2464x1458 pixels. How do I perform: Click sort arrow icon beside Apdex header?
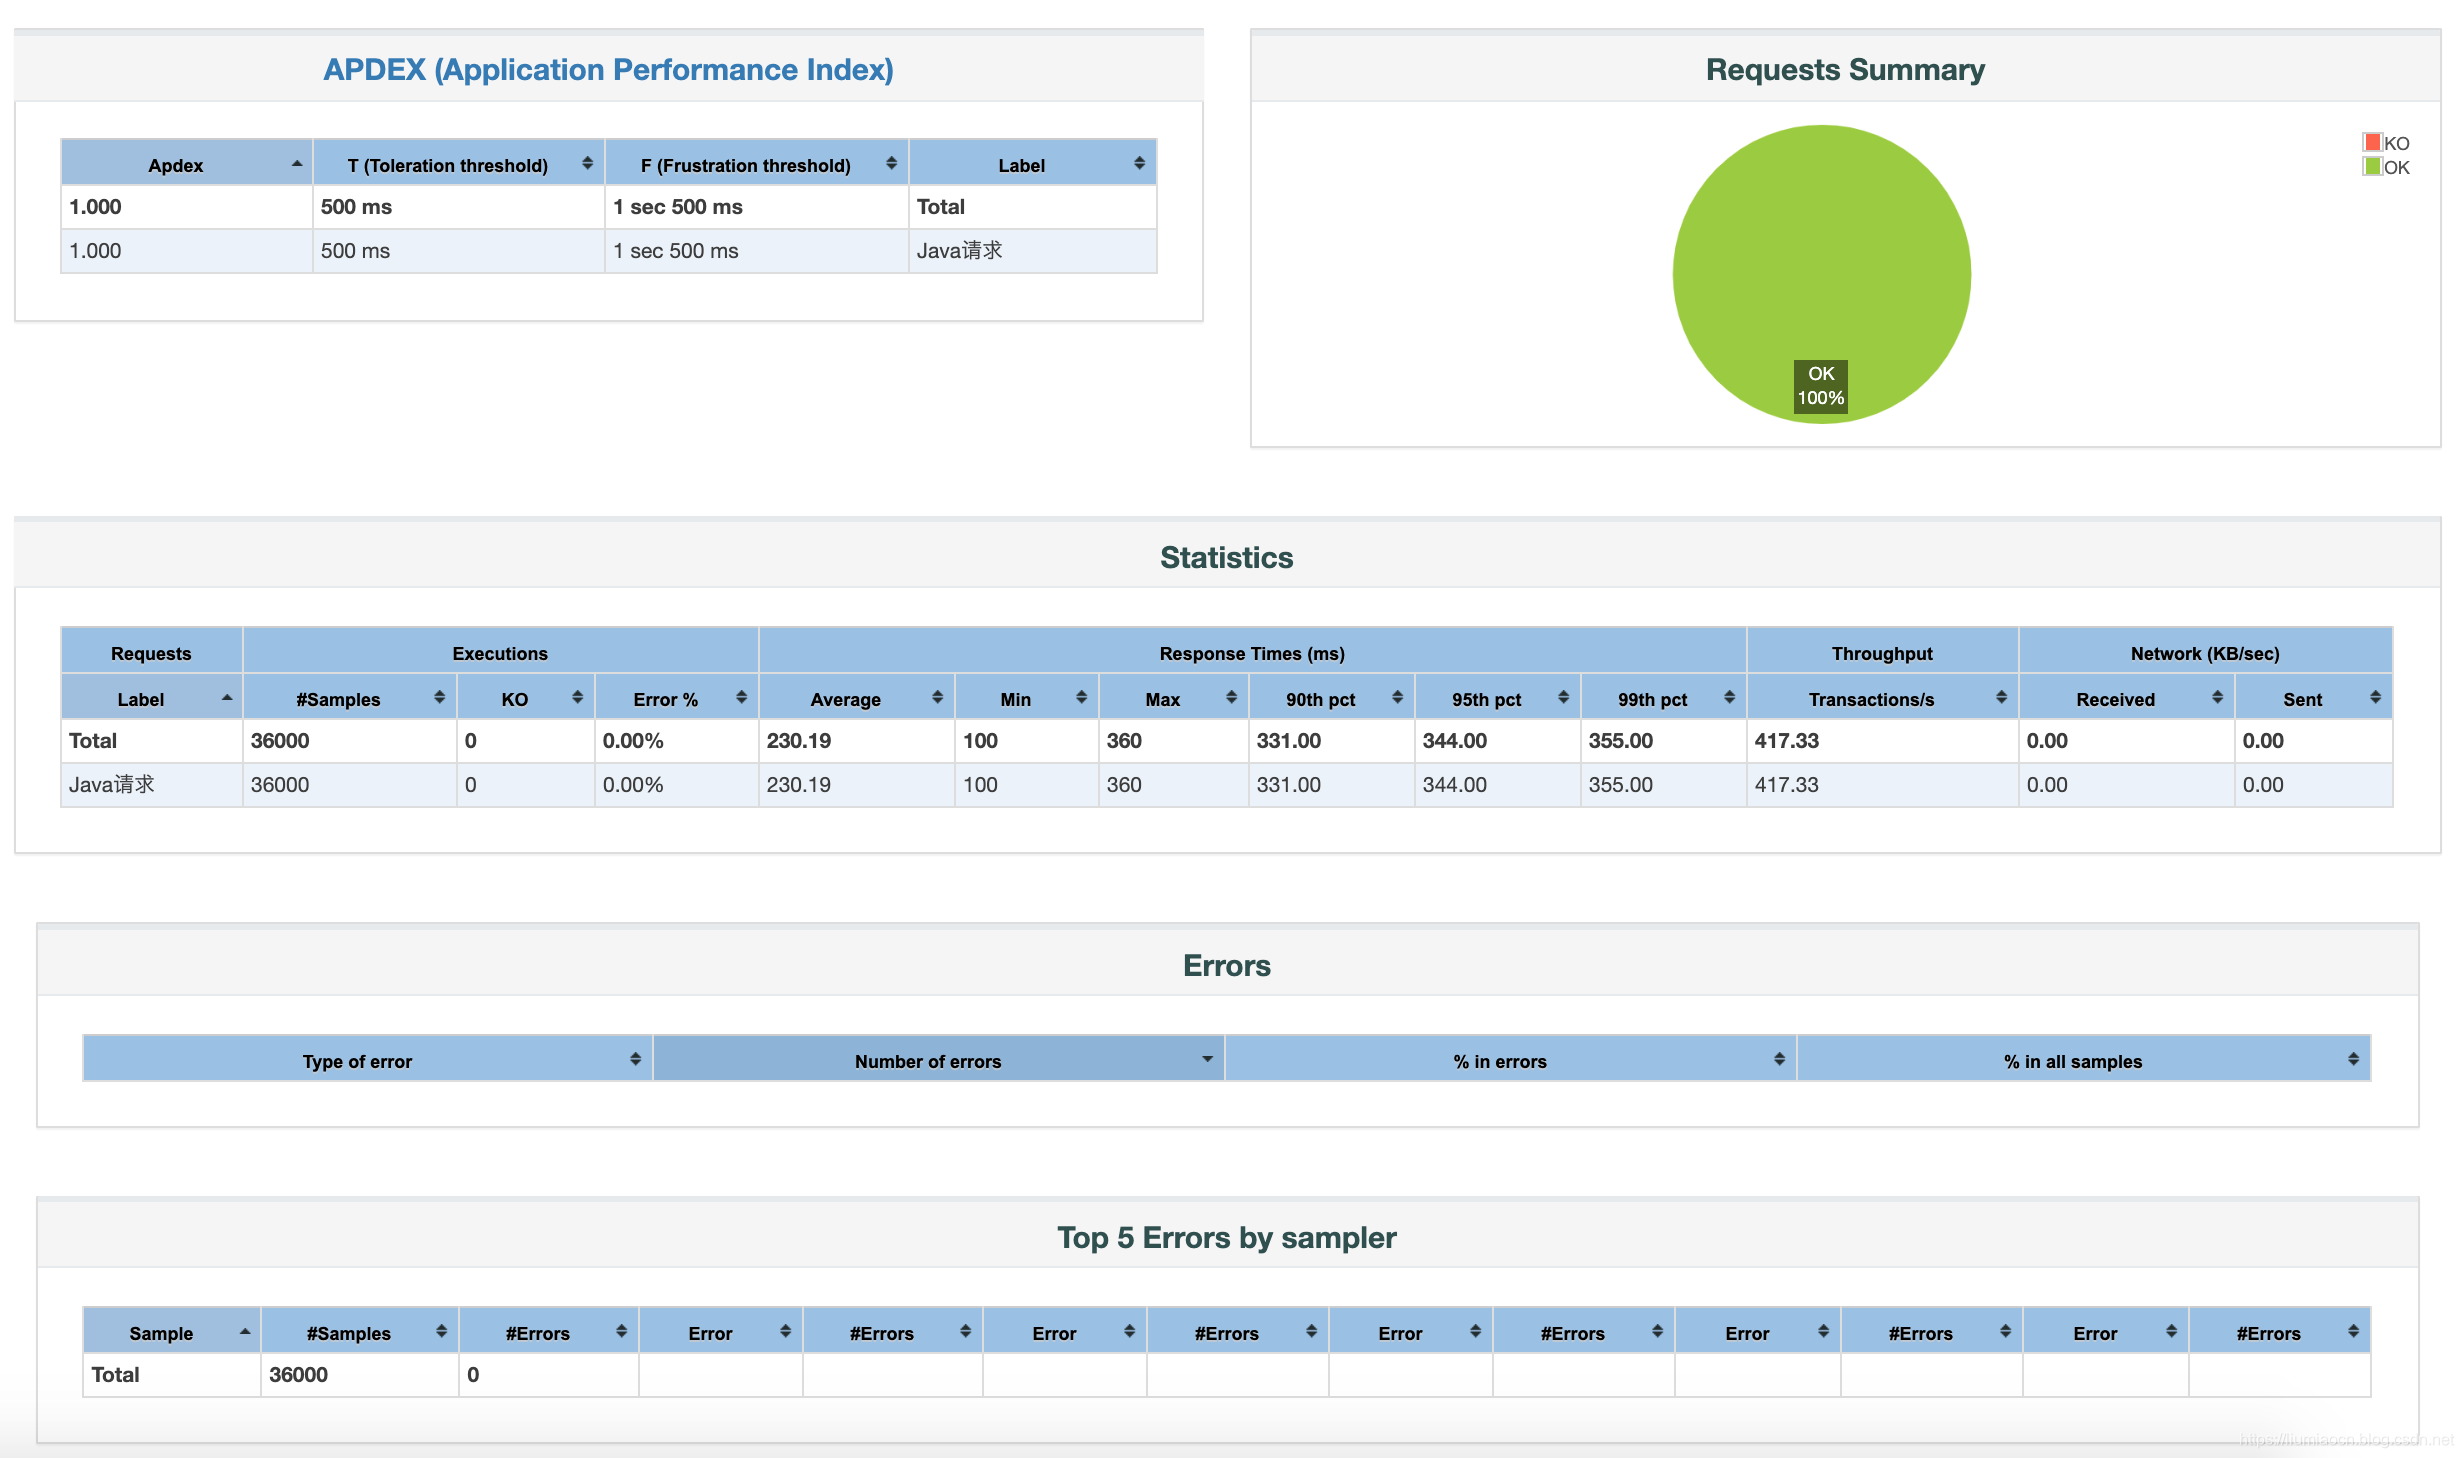[x=297, y=163]
